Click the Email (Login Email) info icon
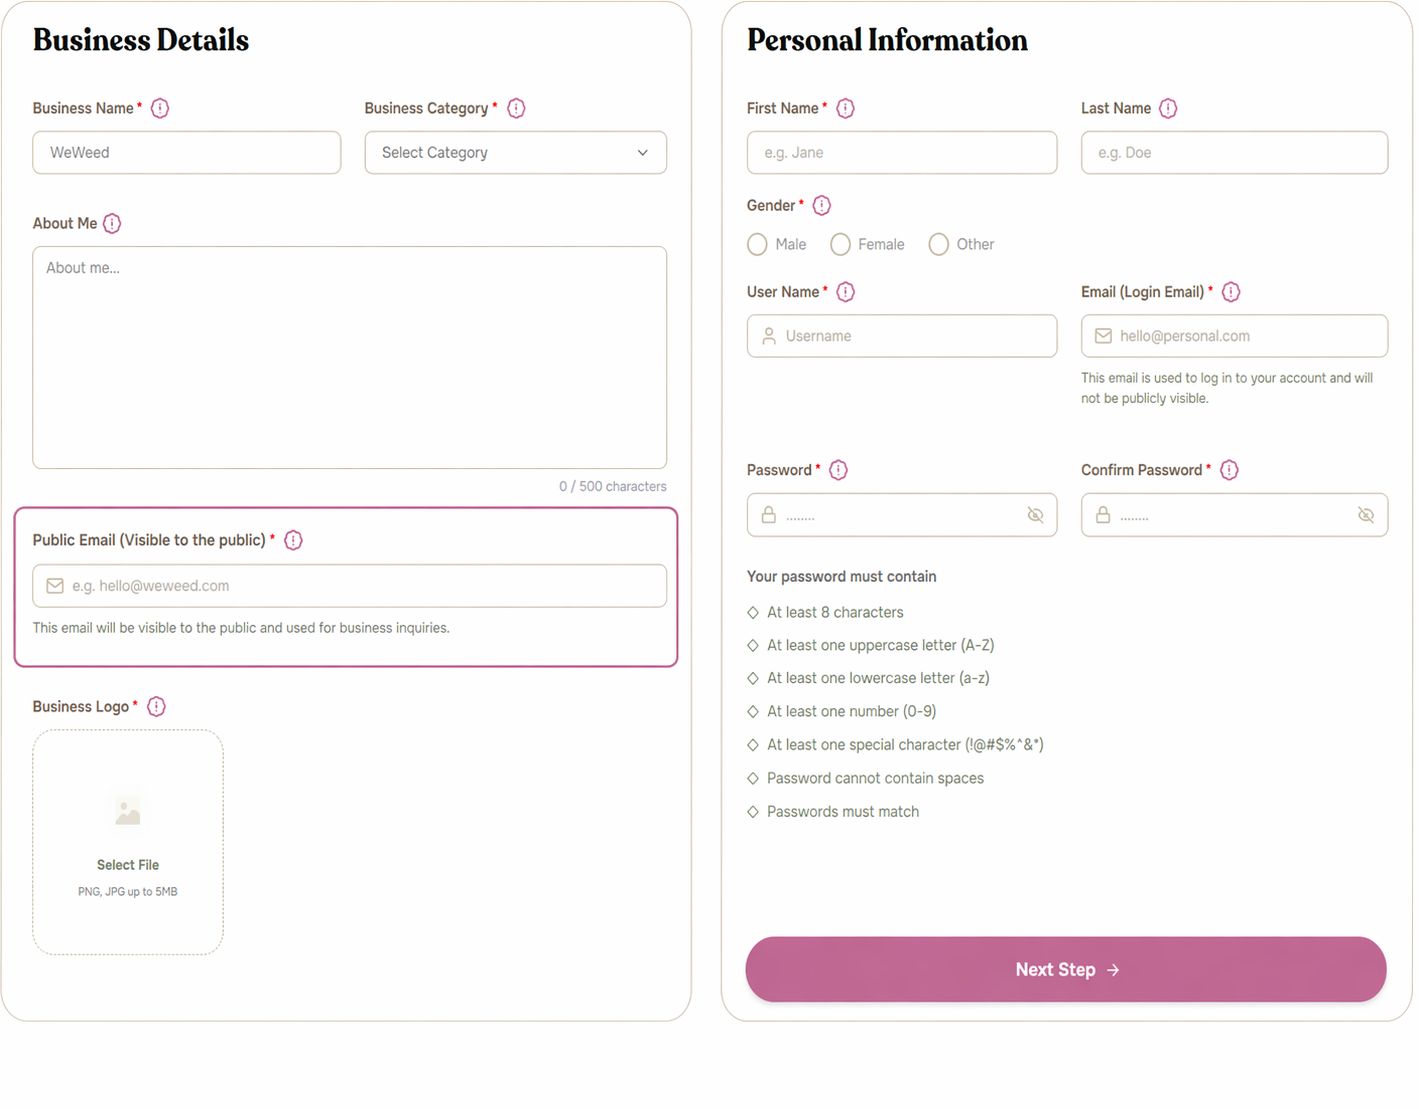This screenshot has width=1419, height=1109. tap(1231, 292)
